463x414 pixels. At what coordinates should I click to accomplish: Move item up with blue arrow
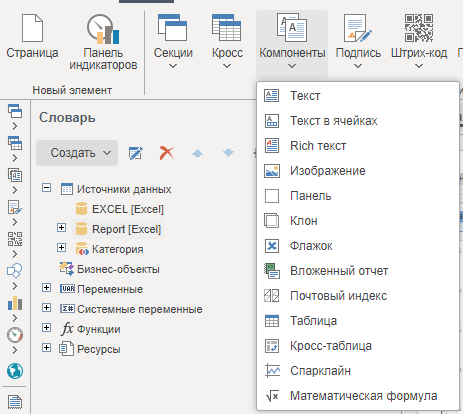pos(197,153)
